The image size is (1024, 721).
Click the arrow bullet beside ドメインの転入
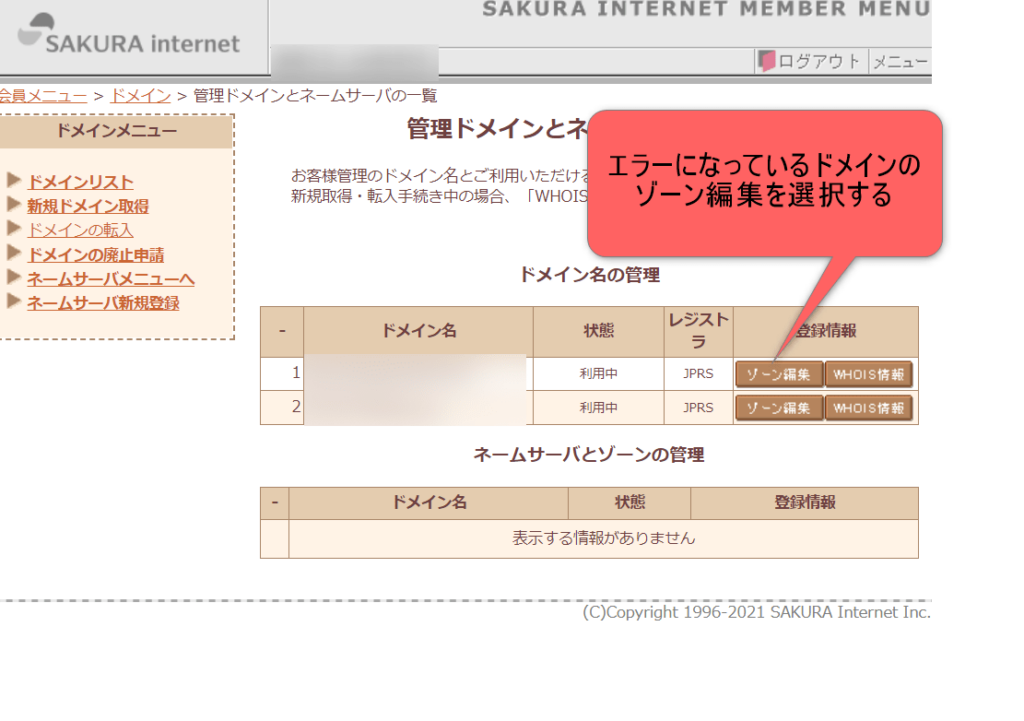click(x=14, y=228)
